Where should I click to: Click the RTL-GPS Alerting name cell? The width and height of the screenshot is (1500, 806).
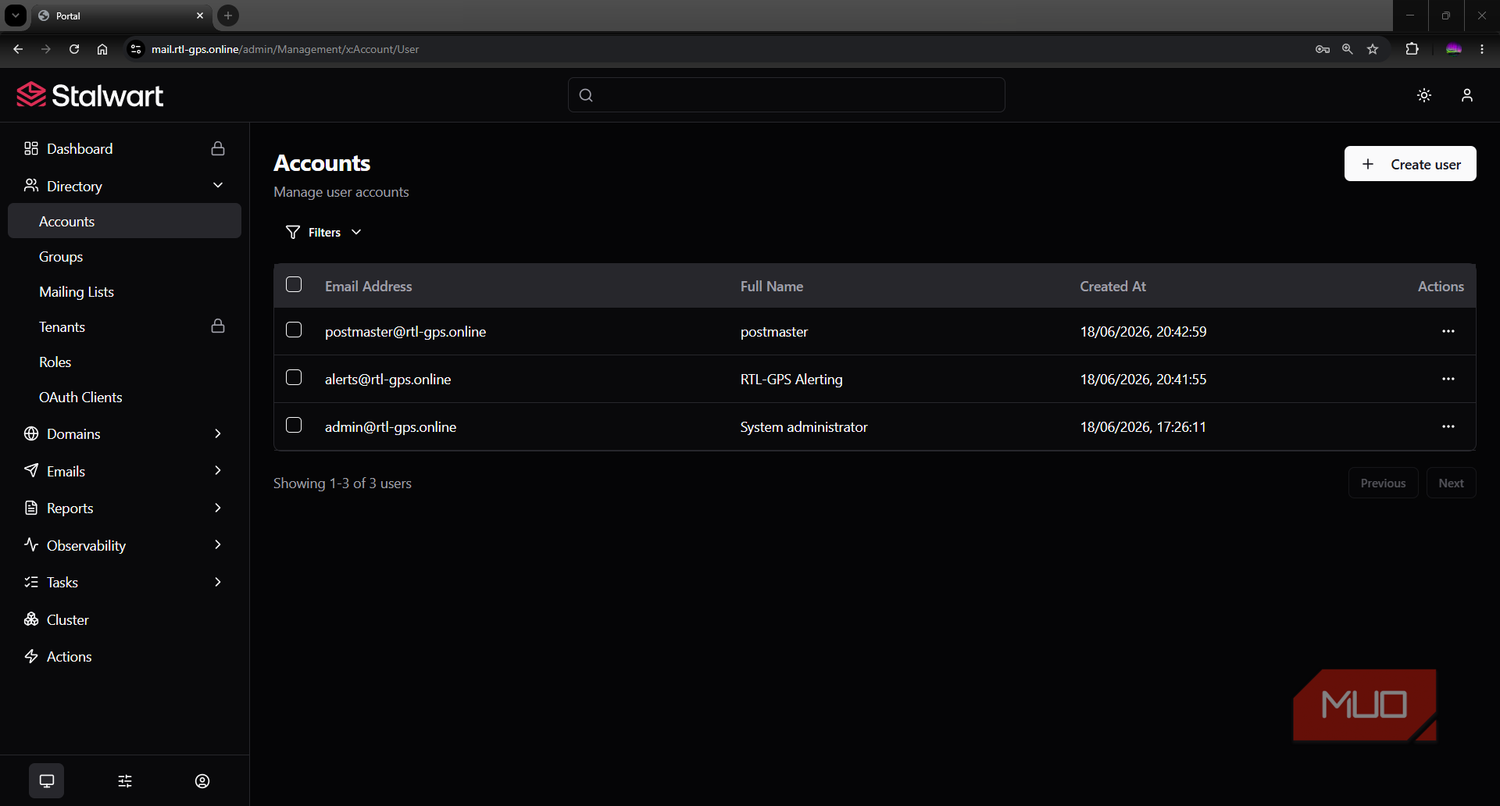(x=791, y=379)
